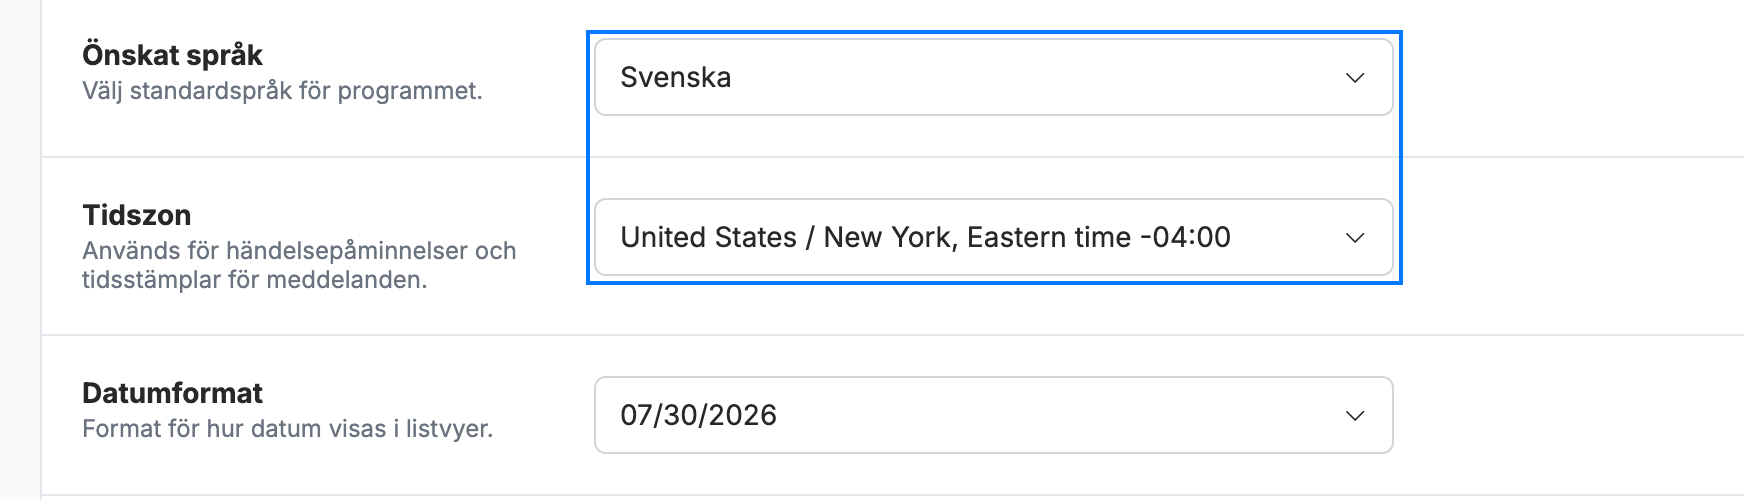
Task: Click the divider line below the Önskat språk row
Action: 892,157
